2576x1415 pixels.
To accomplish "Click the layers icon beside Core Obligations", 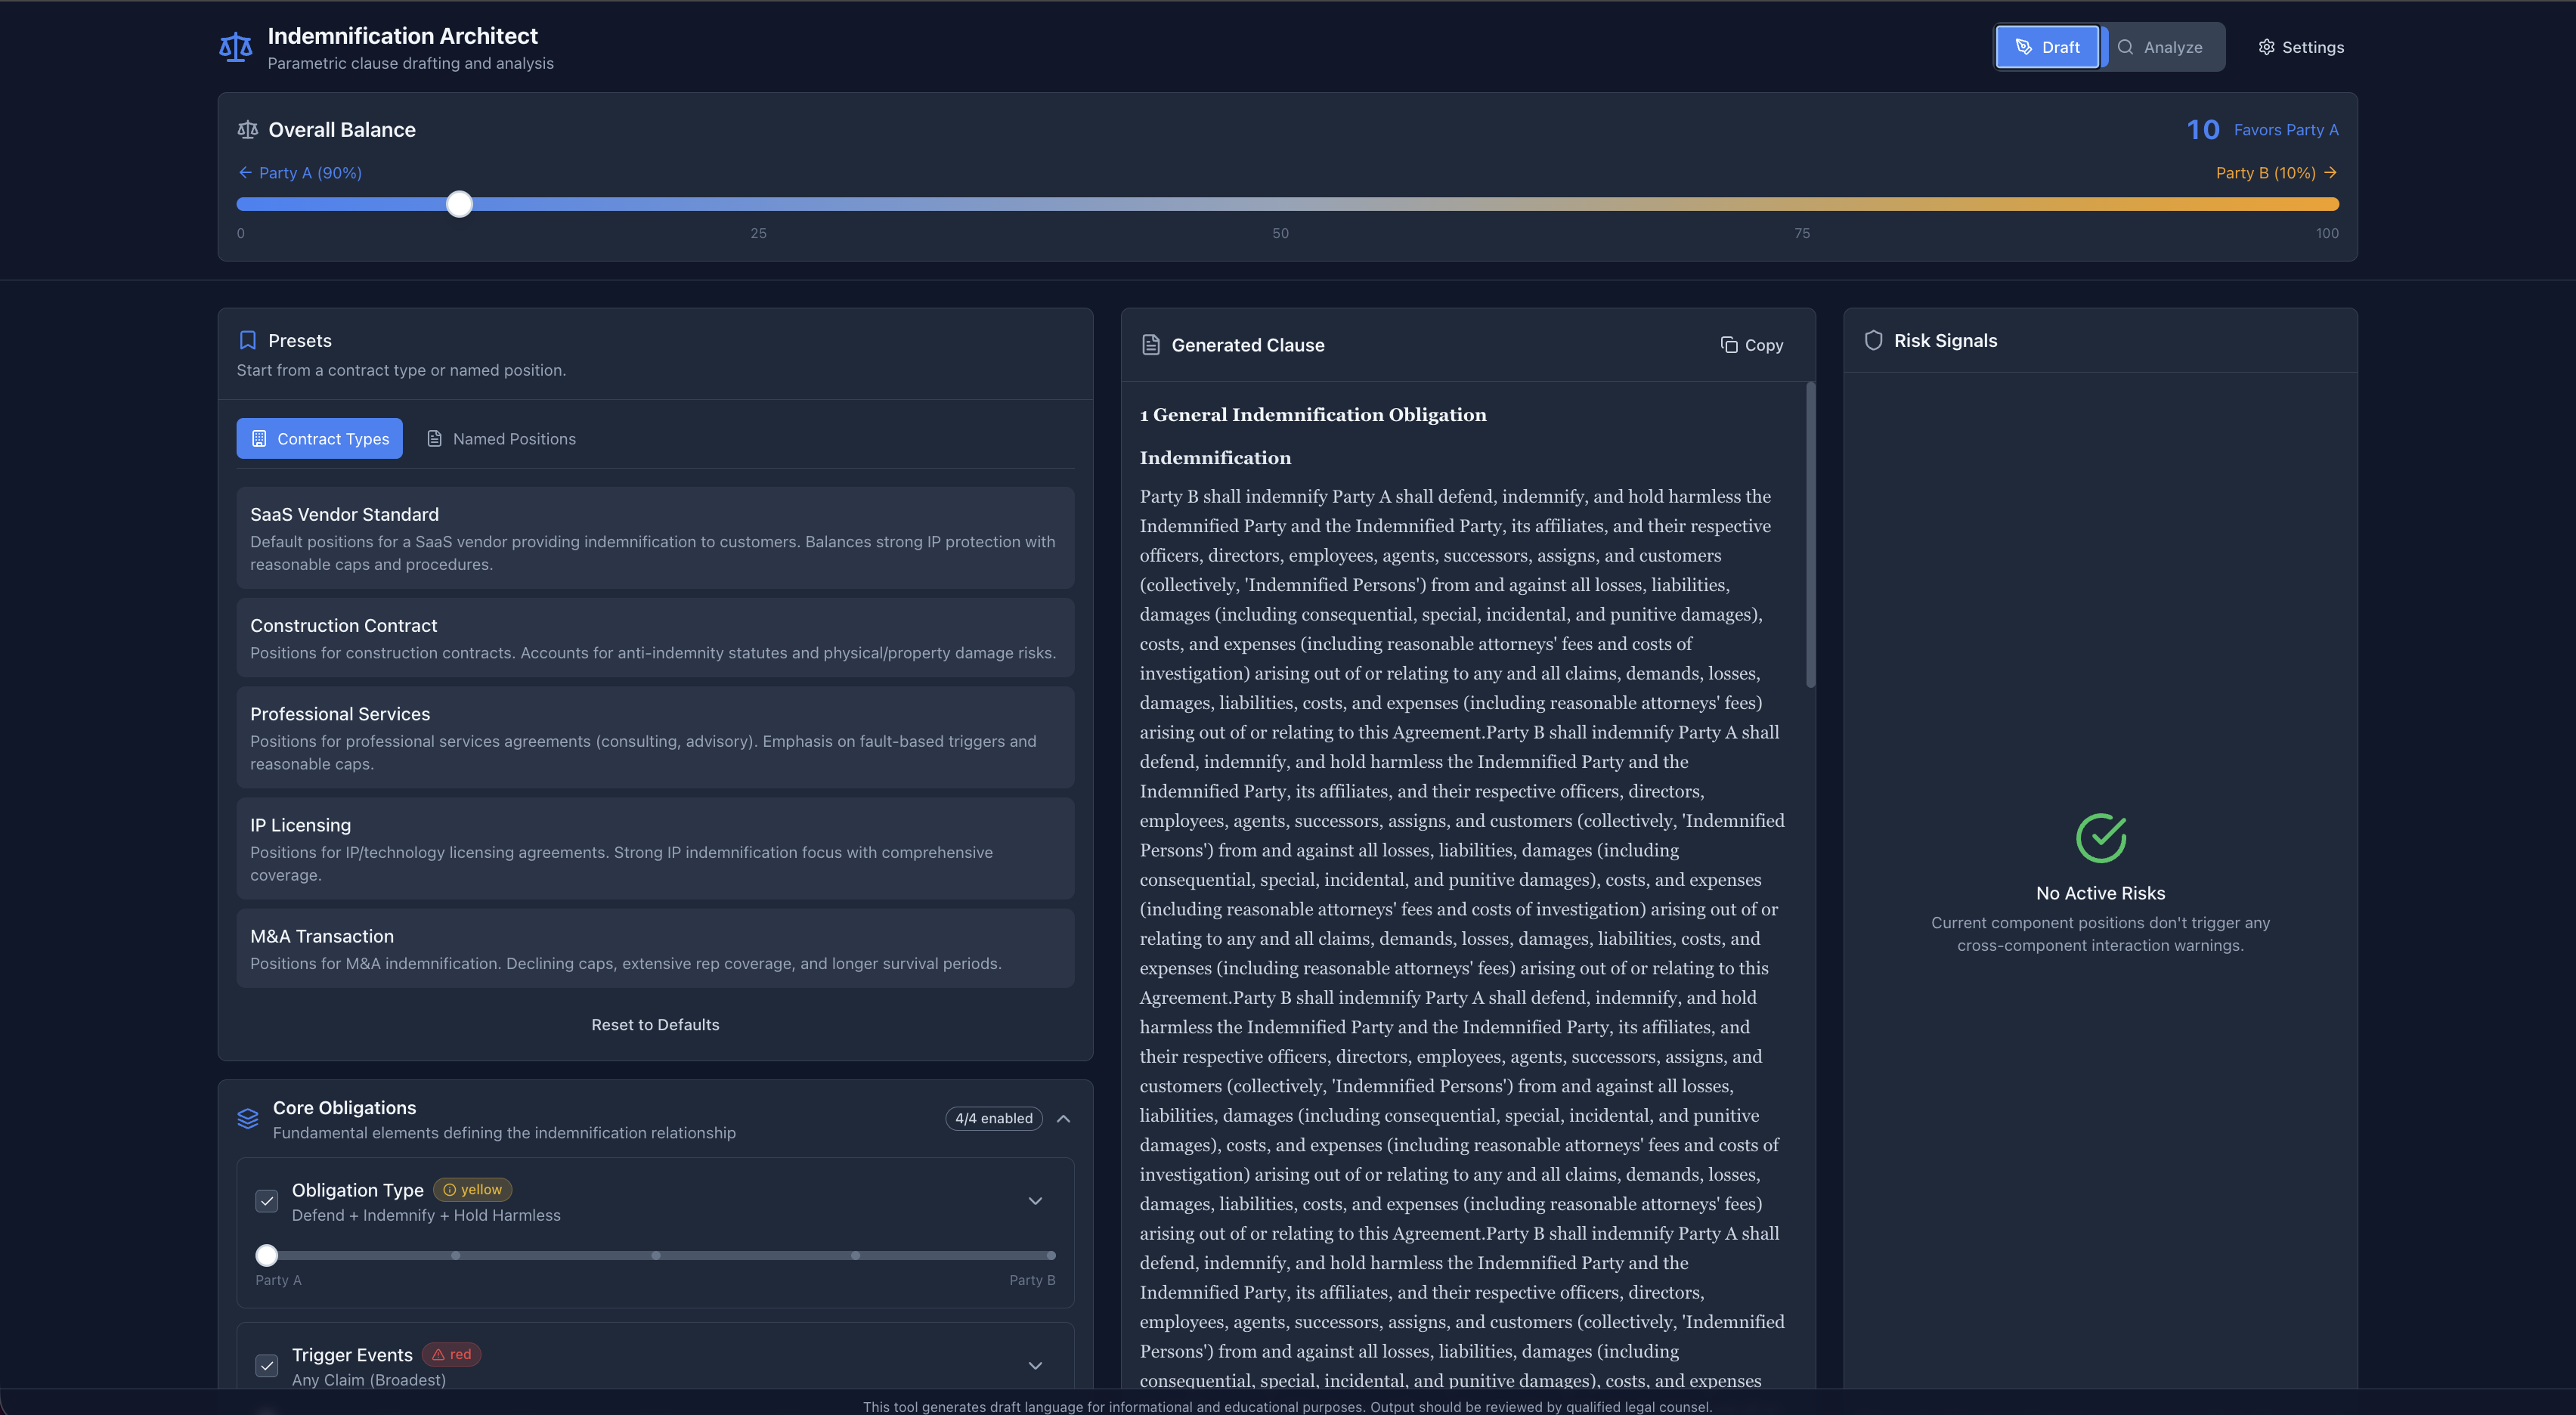I will 248,1118.
